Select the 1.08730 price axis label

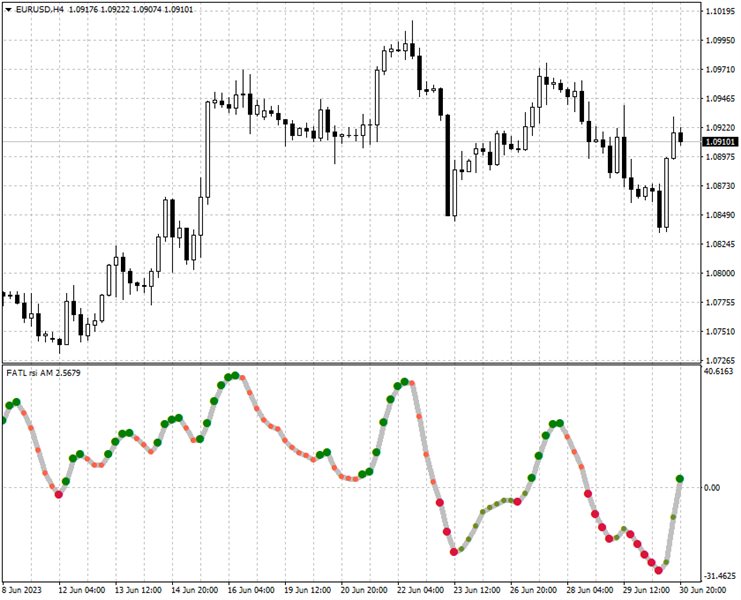(x=720, y=186)
